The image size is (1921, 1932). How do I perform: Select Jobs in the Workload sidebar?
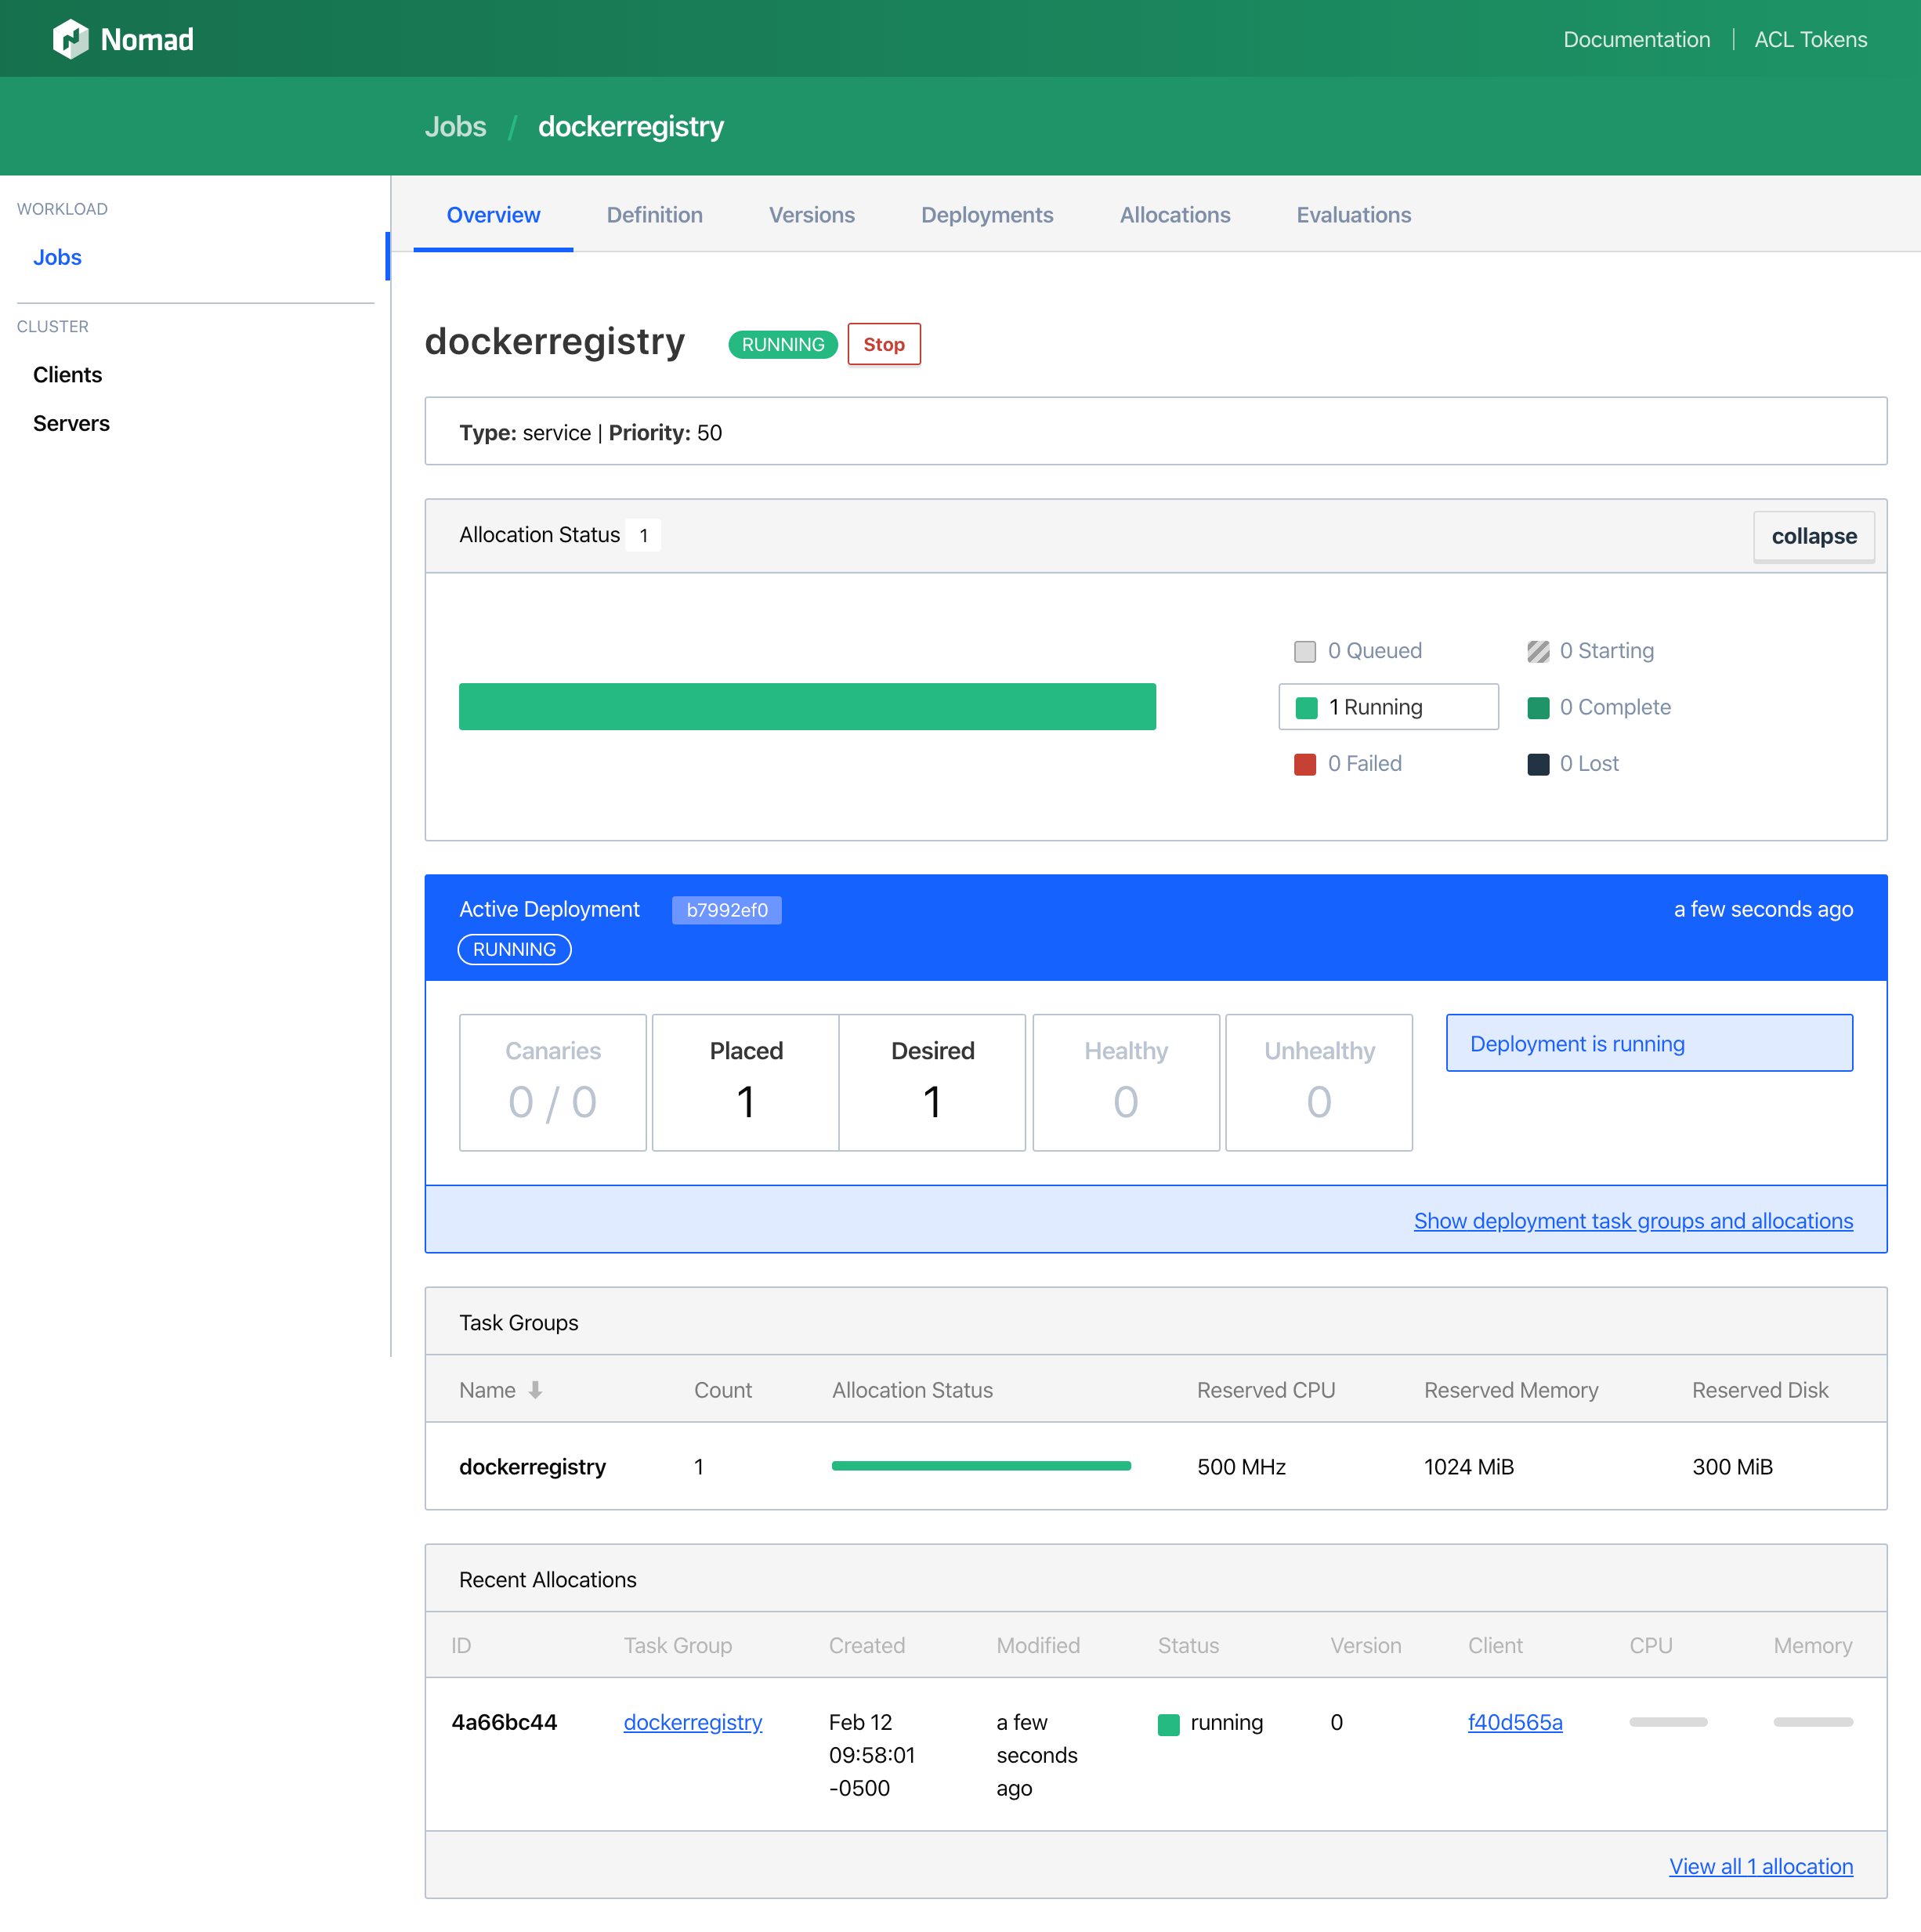[x=57, y=257]
